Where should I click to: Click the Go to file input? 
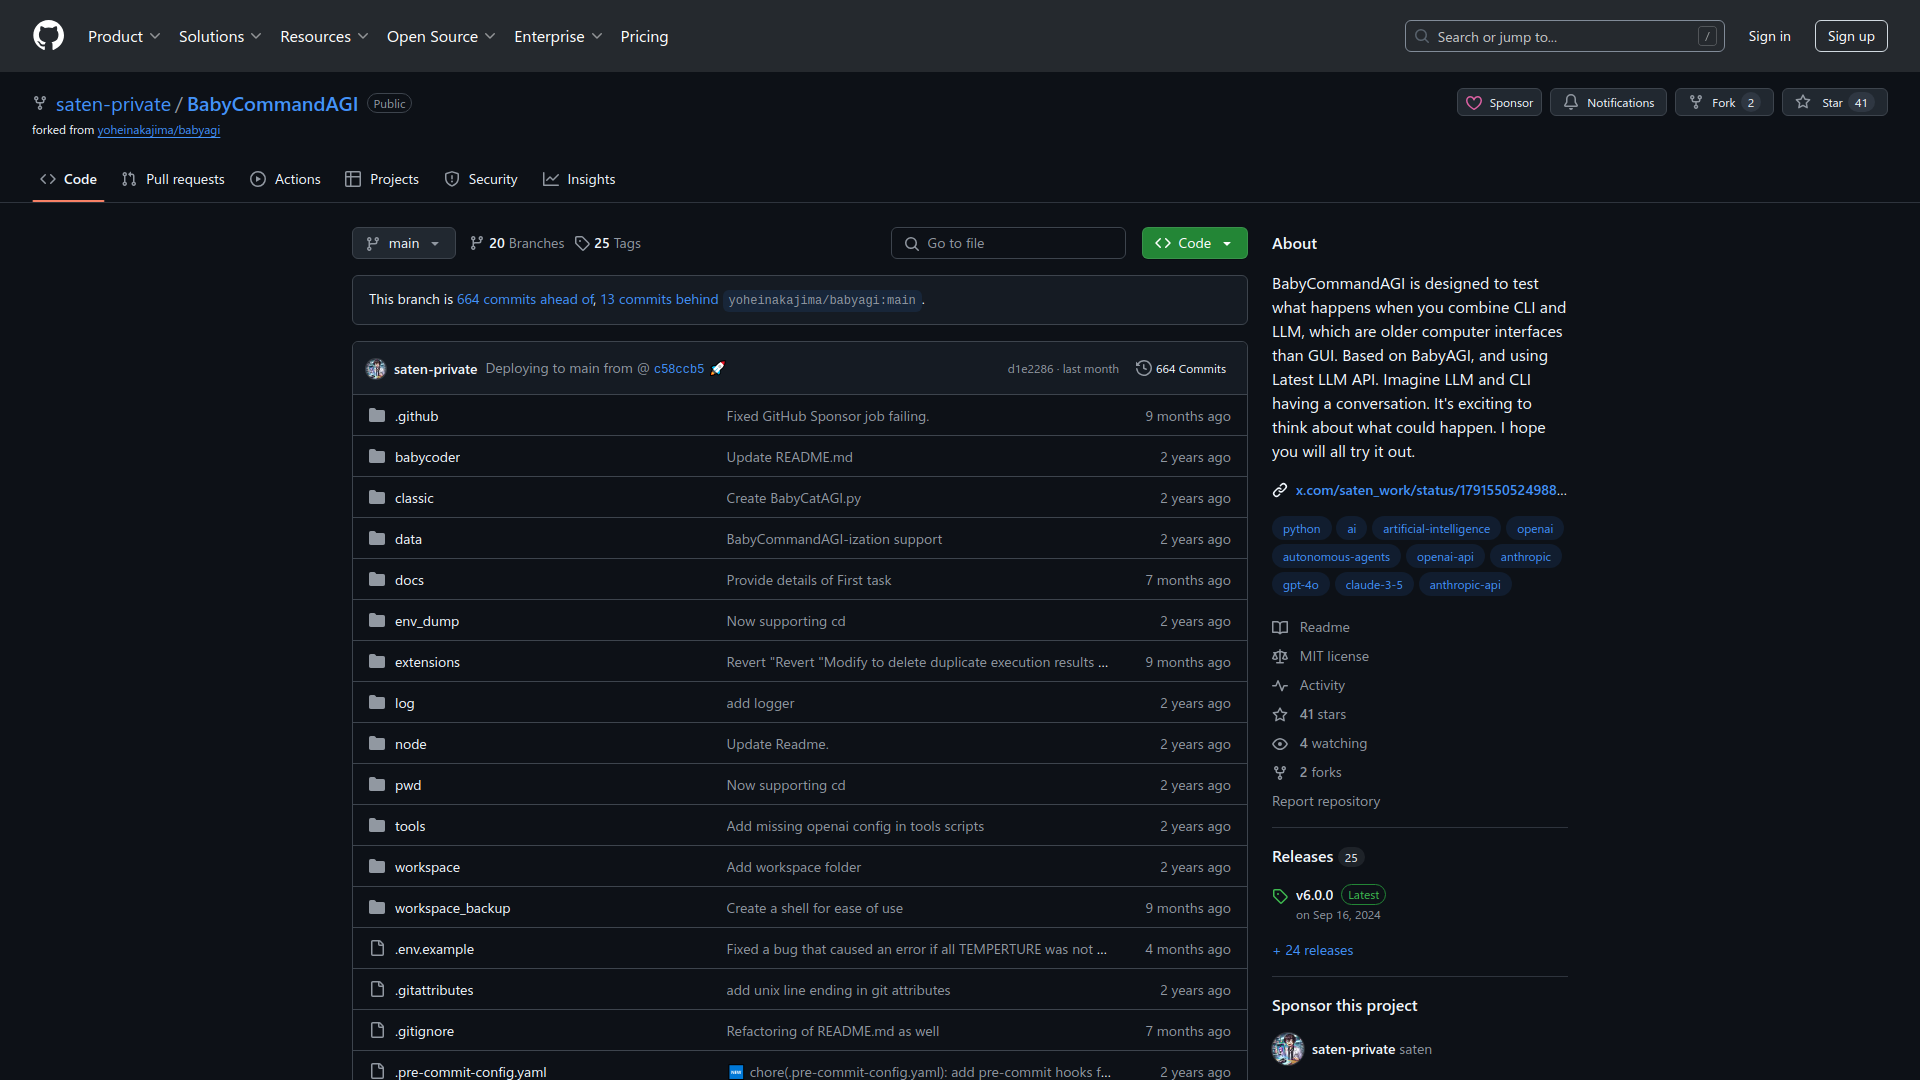coord(1008,243)
